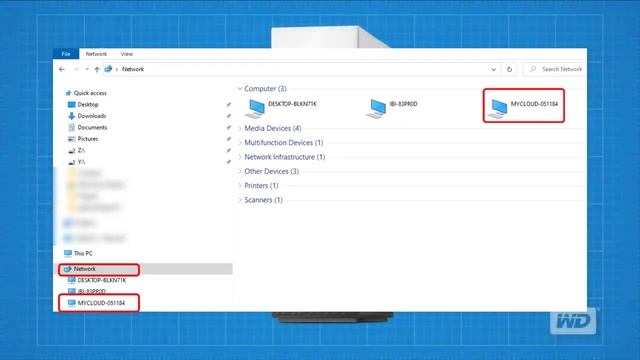Screen dimensions: 640x360
Task: Open the Y:\ drive shortcut
Action: coord(81,162)
